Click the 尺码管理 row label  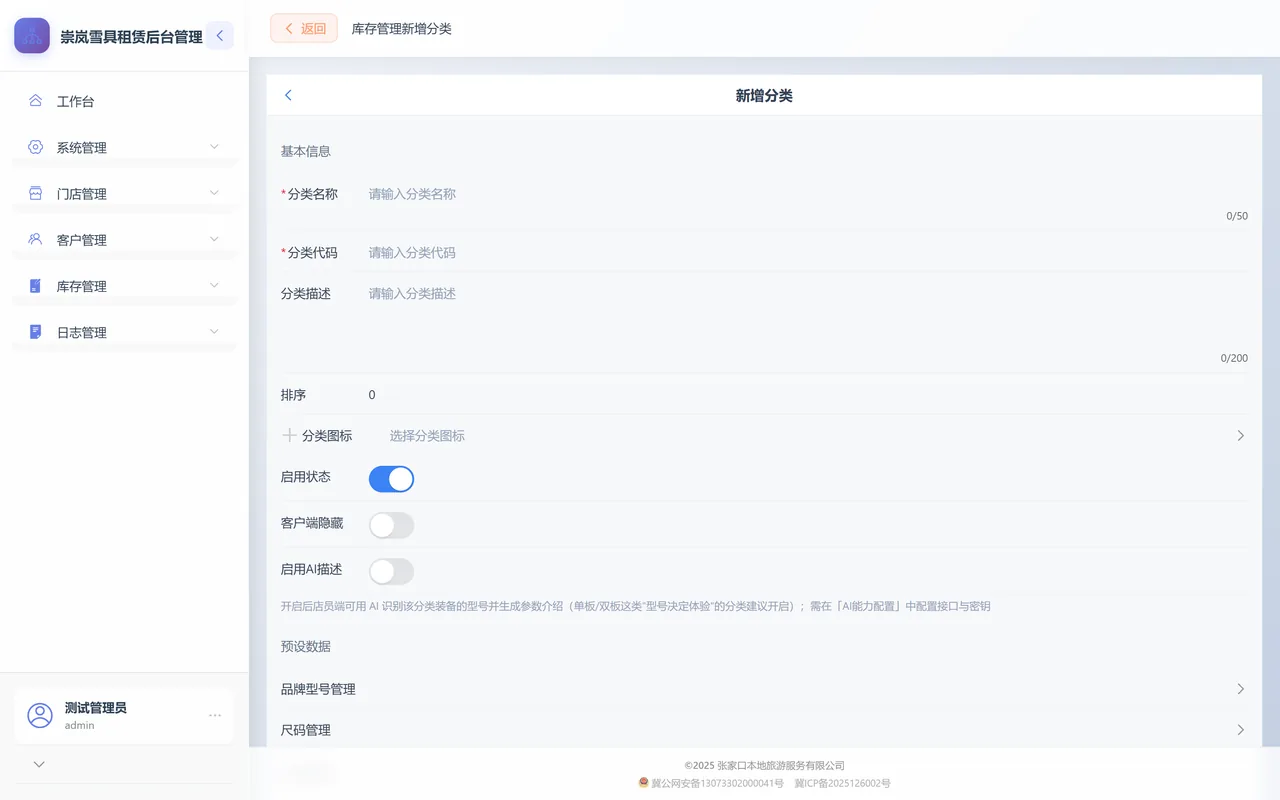tap(306, 730)
